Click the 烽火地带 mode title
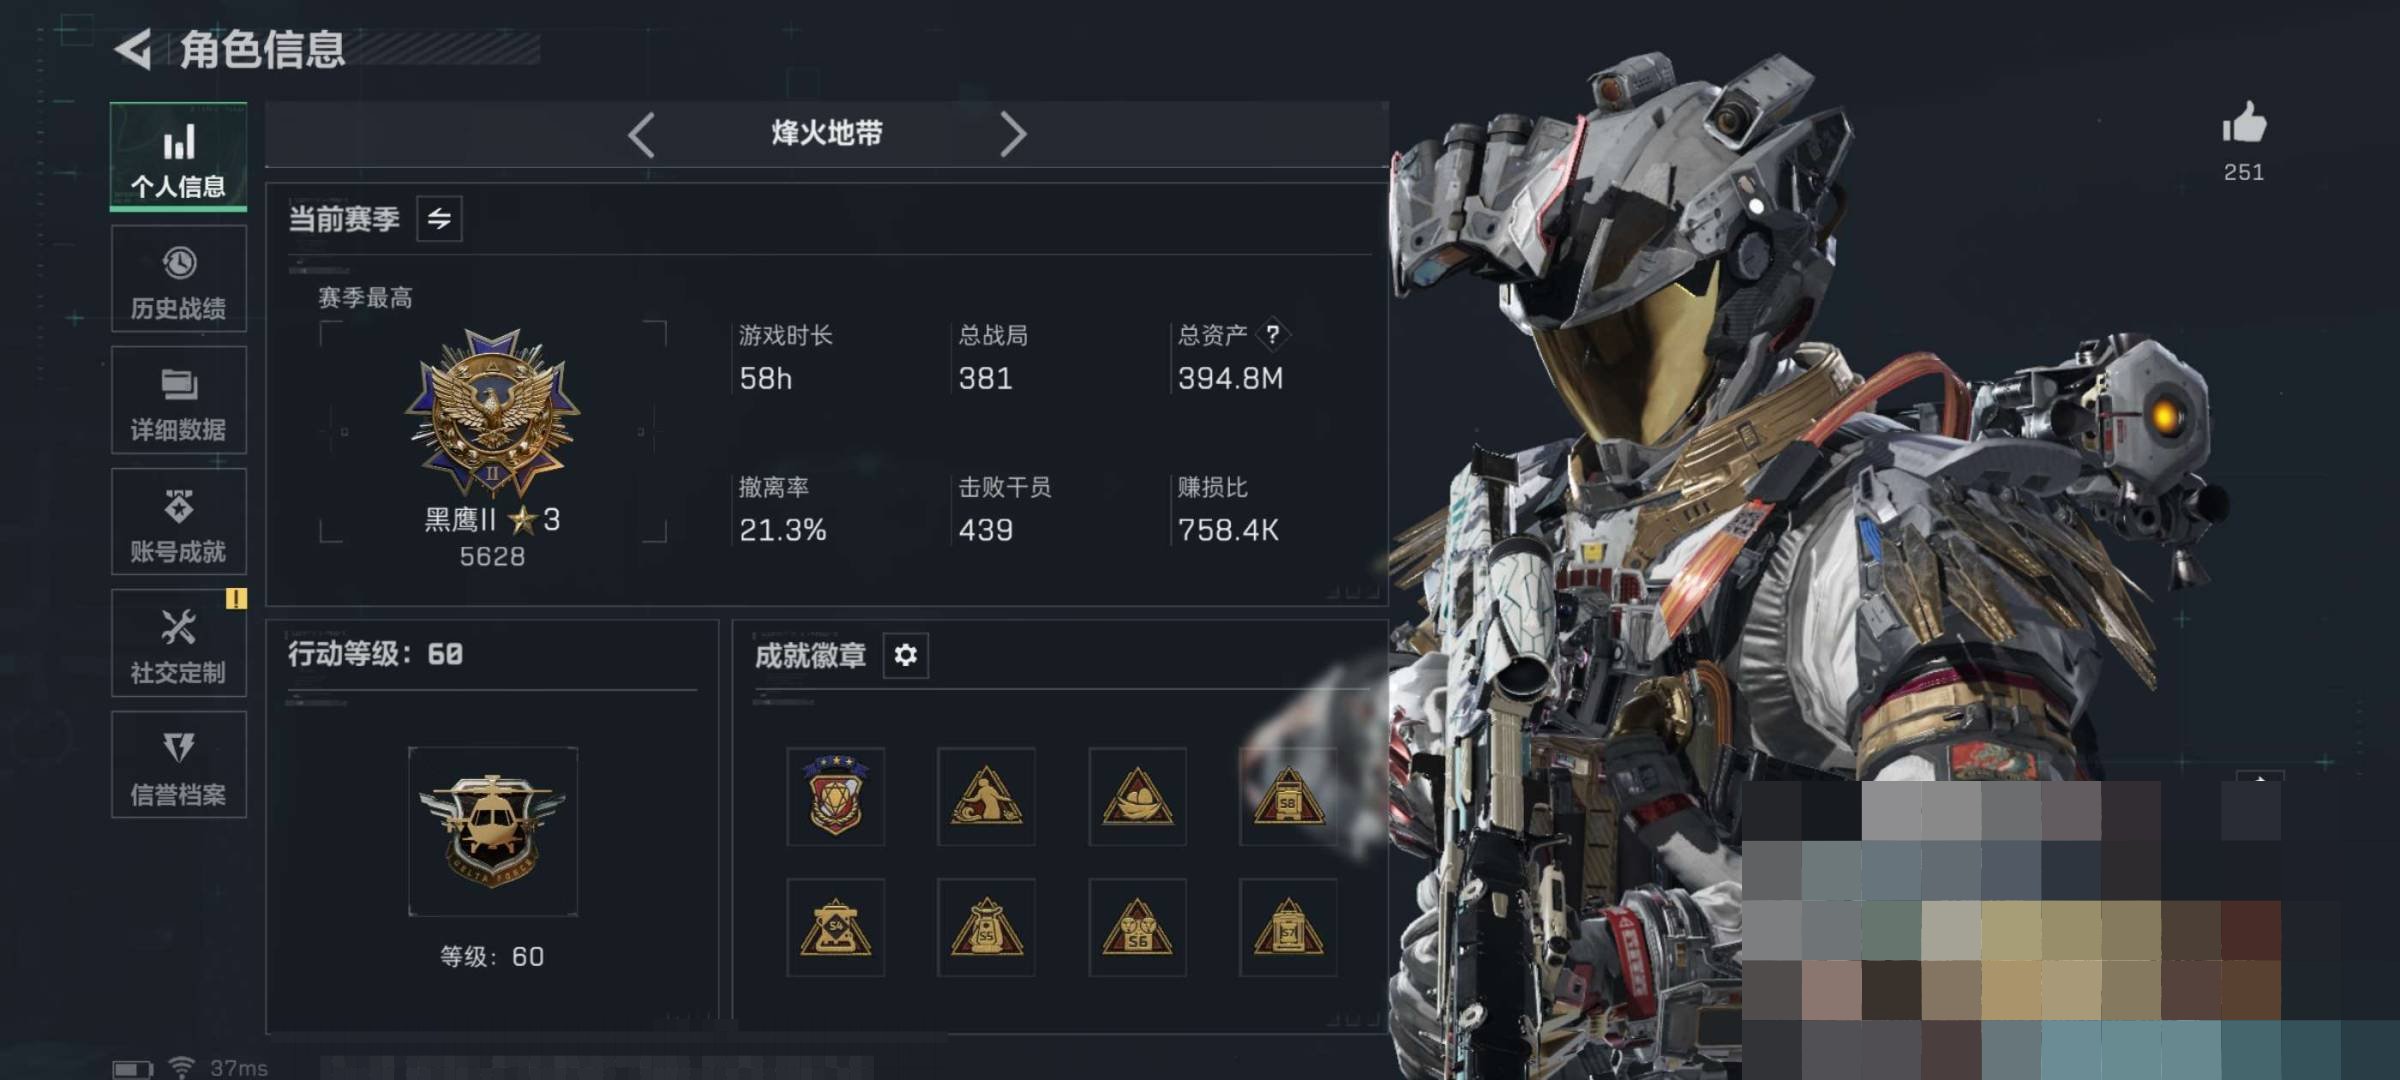 [827, 133]
